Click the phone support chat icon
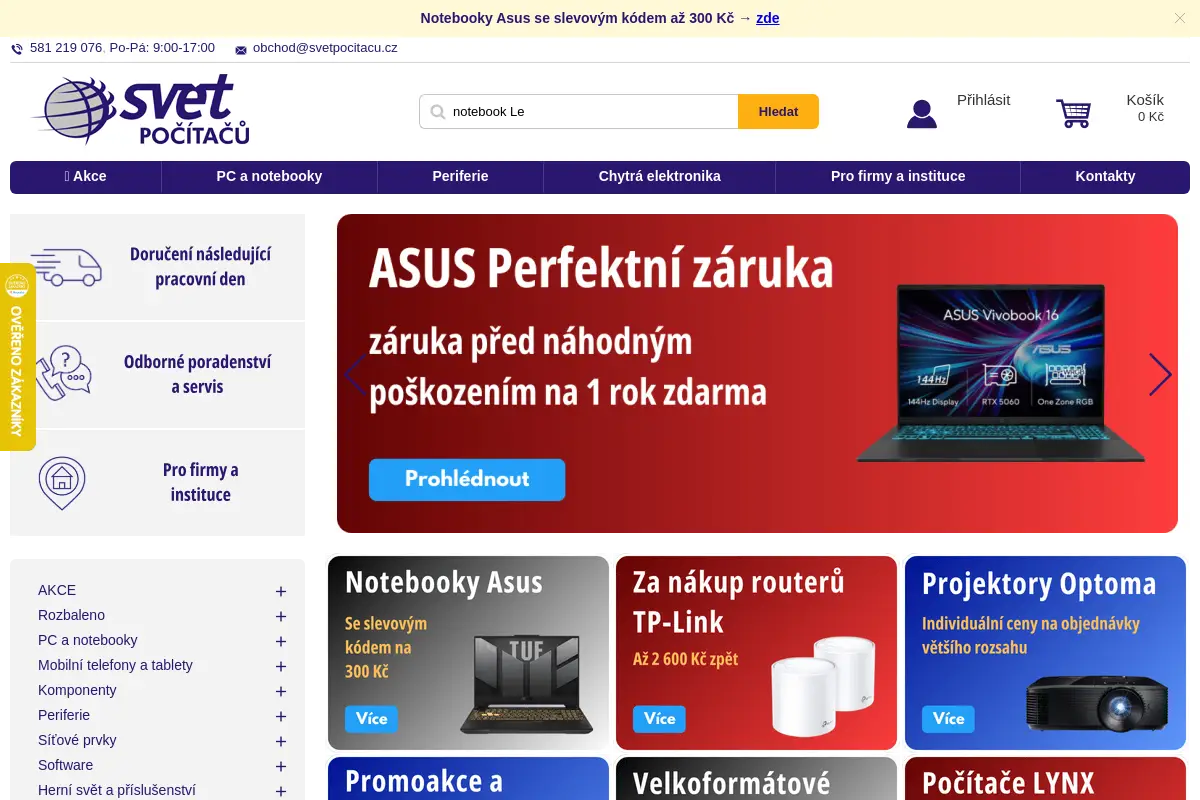The height and width of the screenshot is (800, 1200). click(x=64, y=373)
